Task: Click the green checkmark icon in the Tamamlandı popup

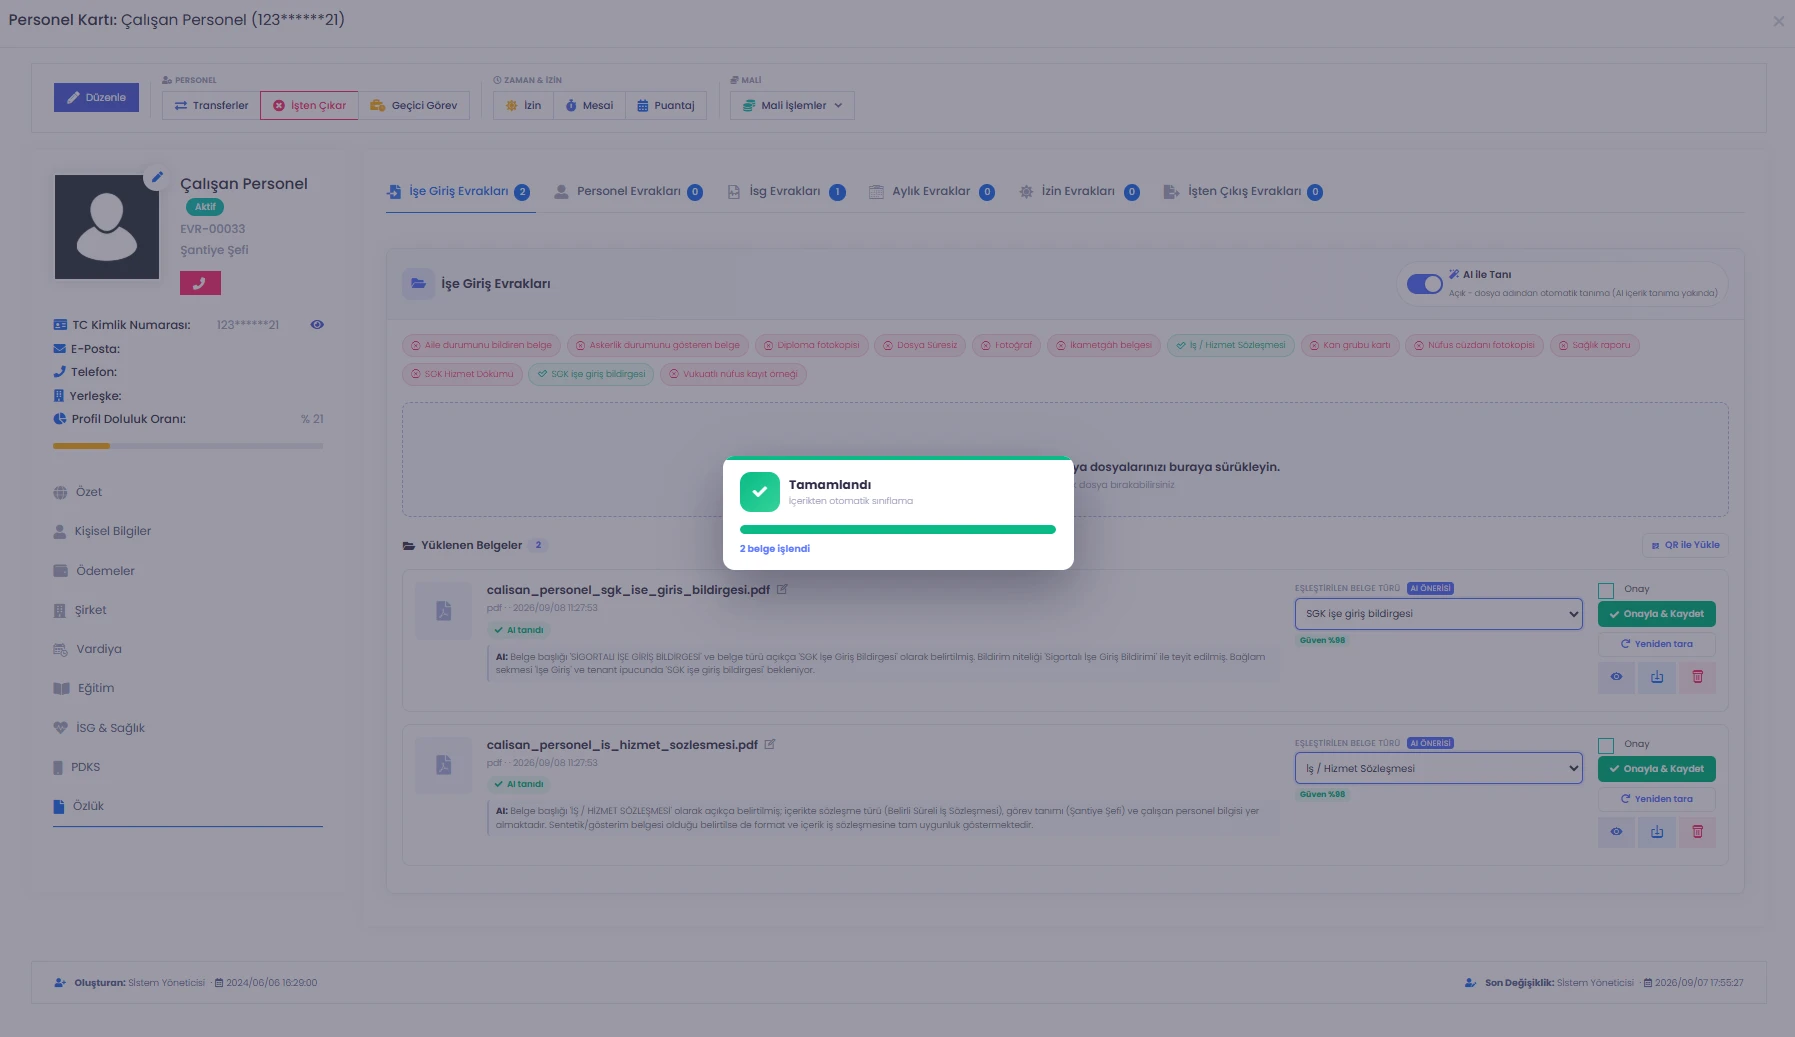Action: click(760, 492)
